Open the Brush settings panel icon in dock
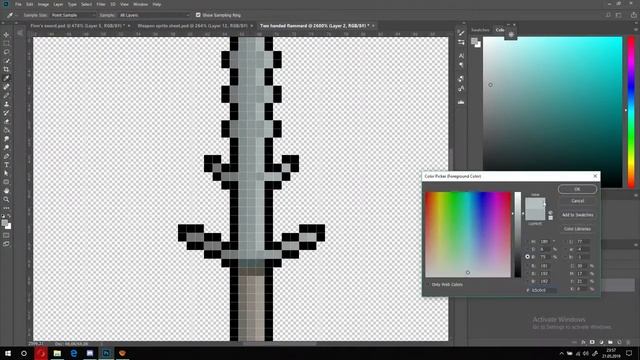Viewport: 640px width, 360px height. click(x=461, y=33)
